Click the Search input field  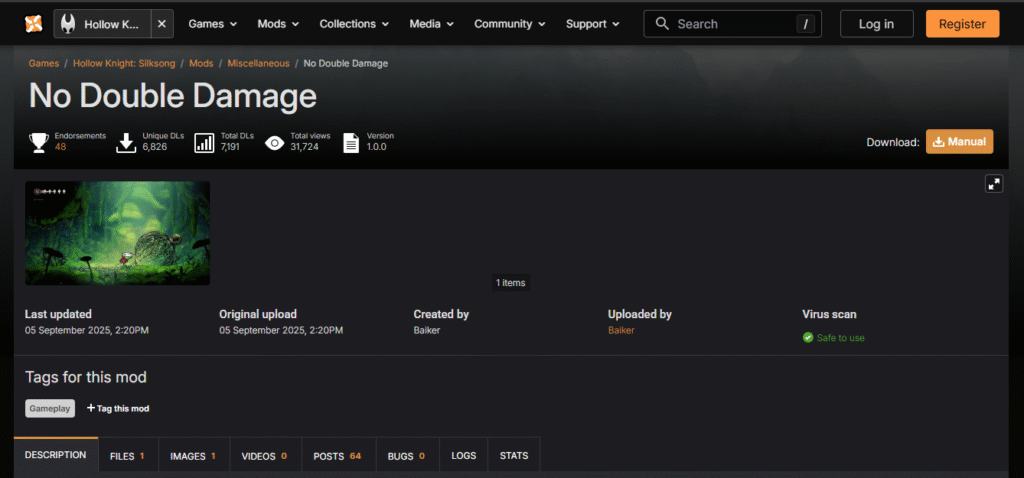[x=732, y=24]
